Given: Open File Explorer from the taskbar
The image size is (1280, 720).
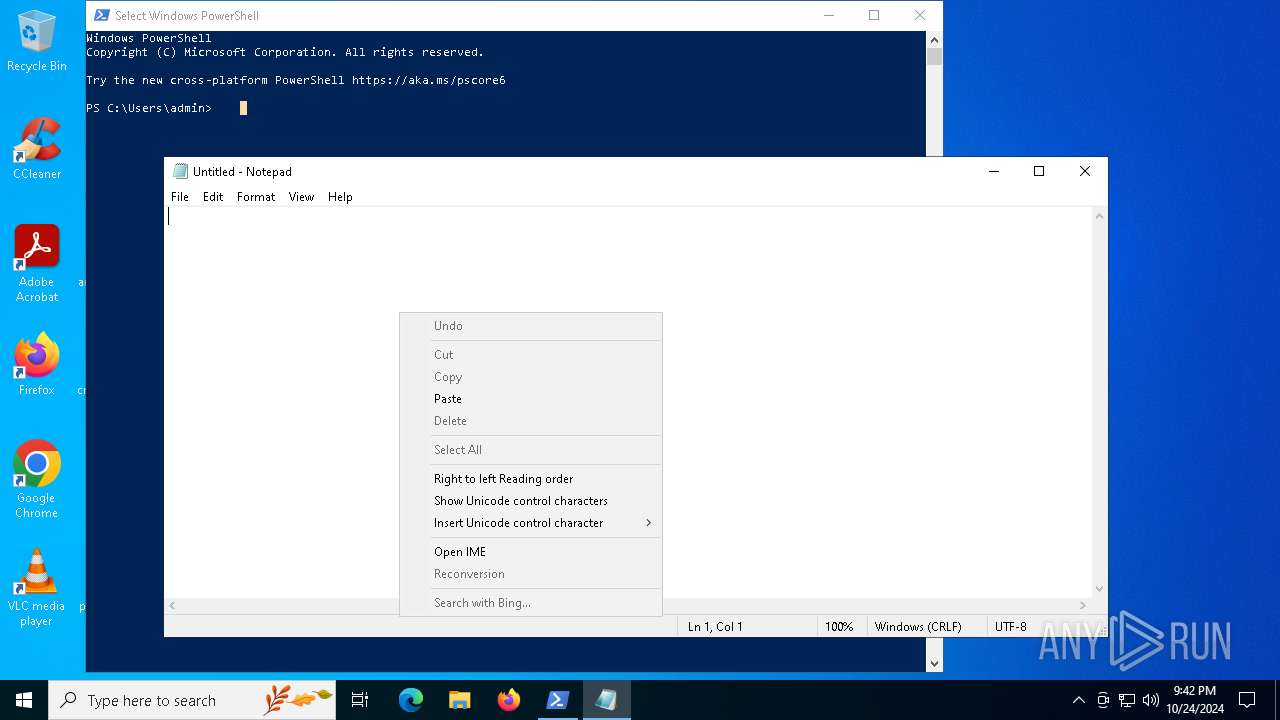Looking at the screenshot, I should (460, 700).
